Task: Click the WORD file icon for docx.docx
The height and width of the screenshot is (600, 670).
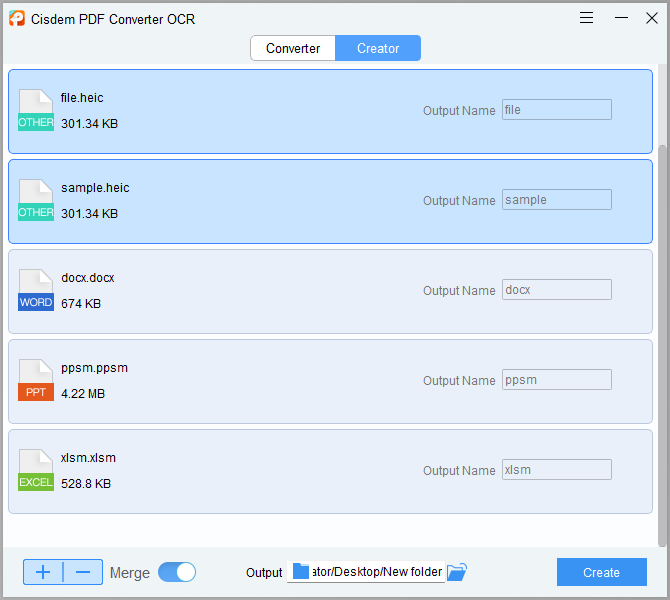Action: pyautogui.click(x=36, y=290)
